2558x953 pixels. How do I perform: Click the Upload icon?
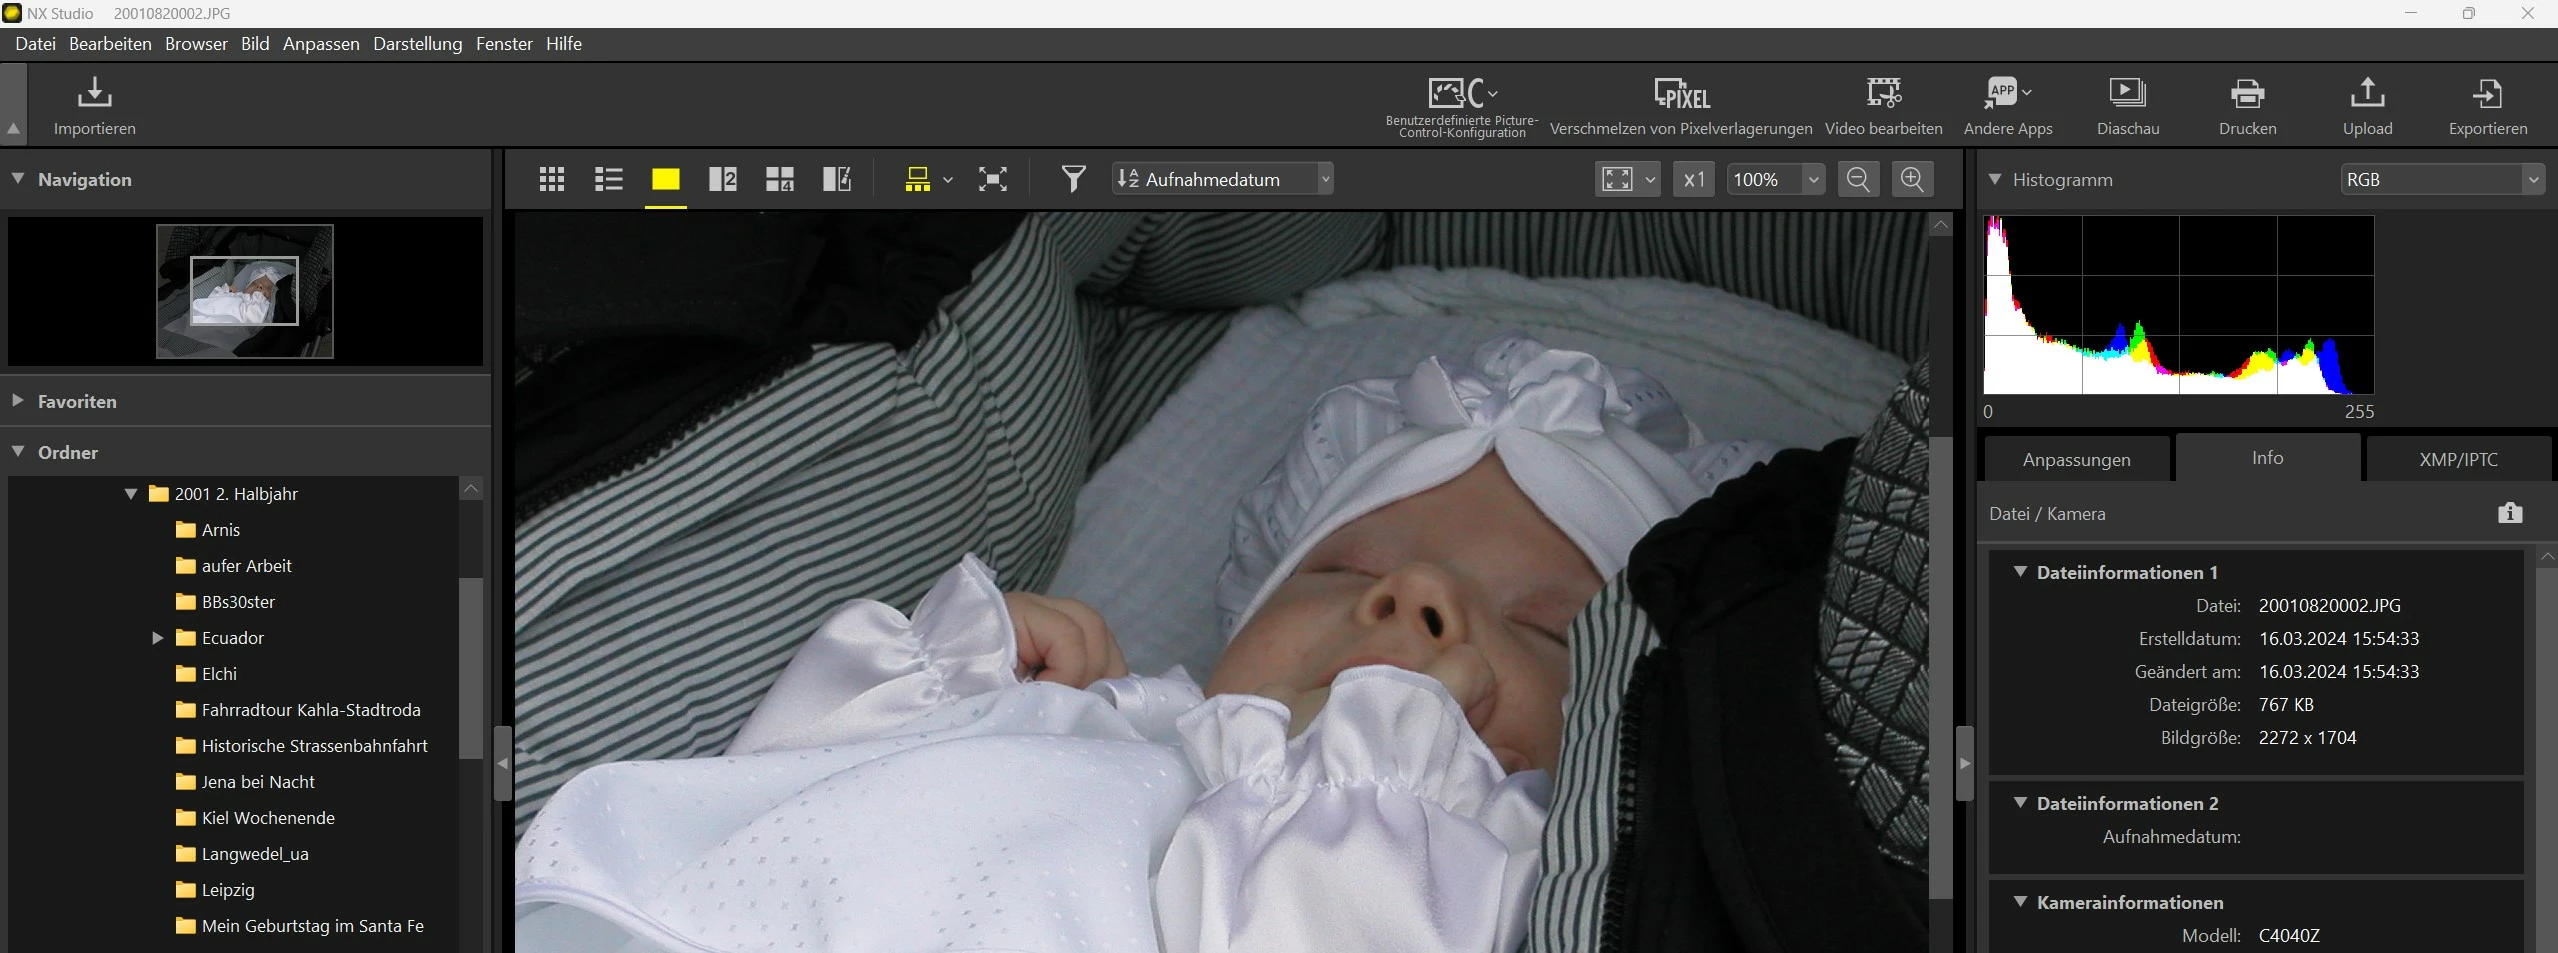coord(2367,93)
